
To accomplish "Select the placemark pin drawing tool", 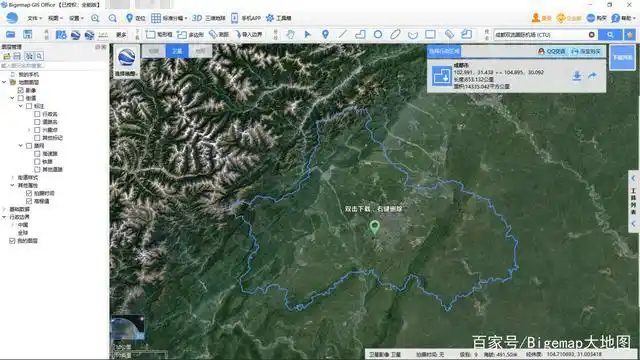I will click(x=325, y=34).
